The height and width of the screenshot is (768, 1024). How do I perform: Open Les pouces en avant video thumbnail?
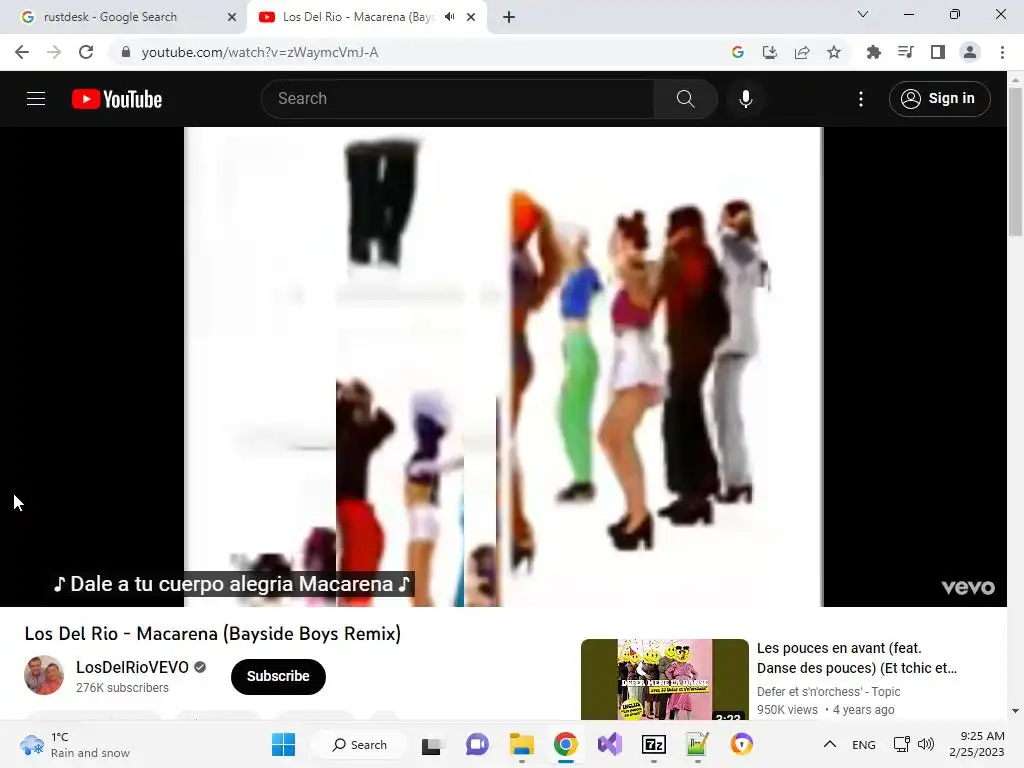pyautogui.click(x=664, y=679)
